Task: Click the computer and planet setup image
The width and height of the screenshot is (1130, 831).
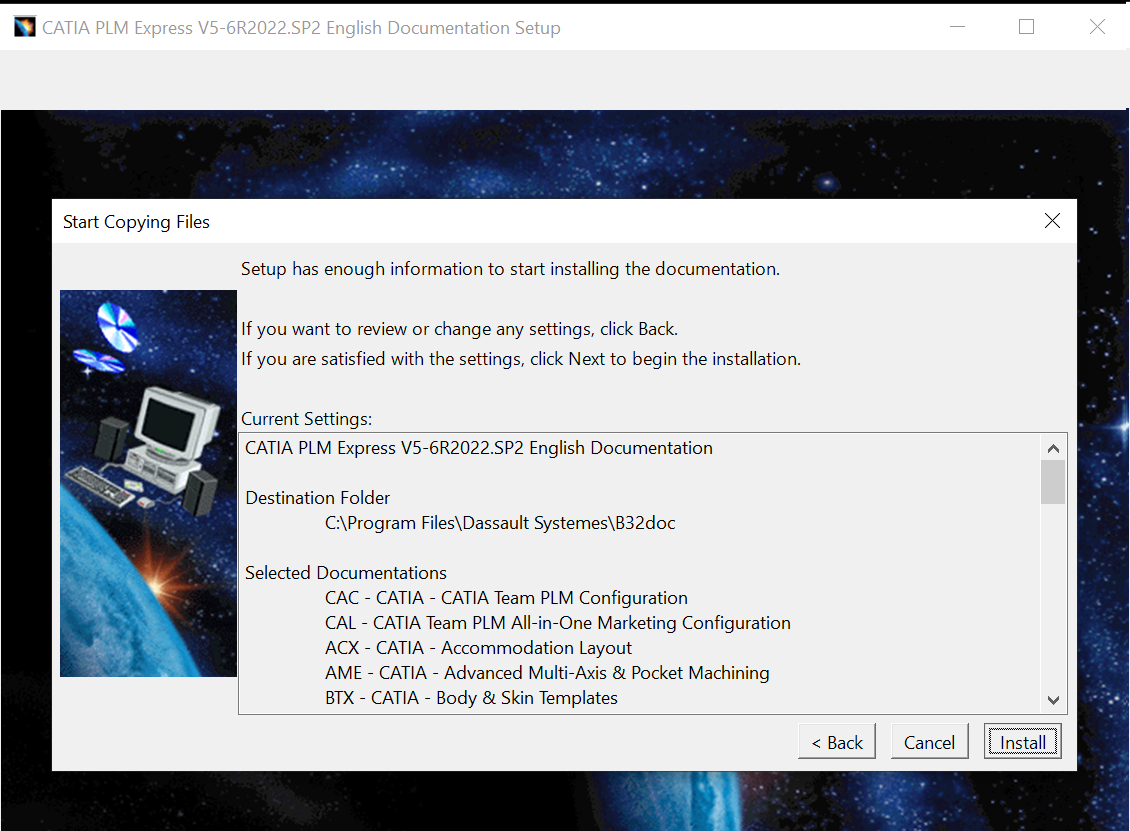Action: click(148, 484)
